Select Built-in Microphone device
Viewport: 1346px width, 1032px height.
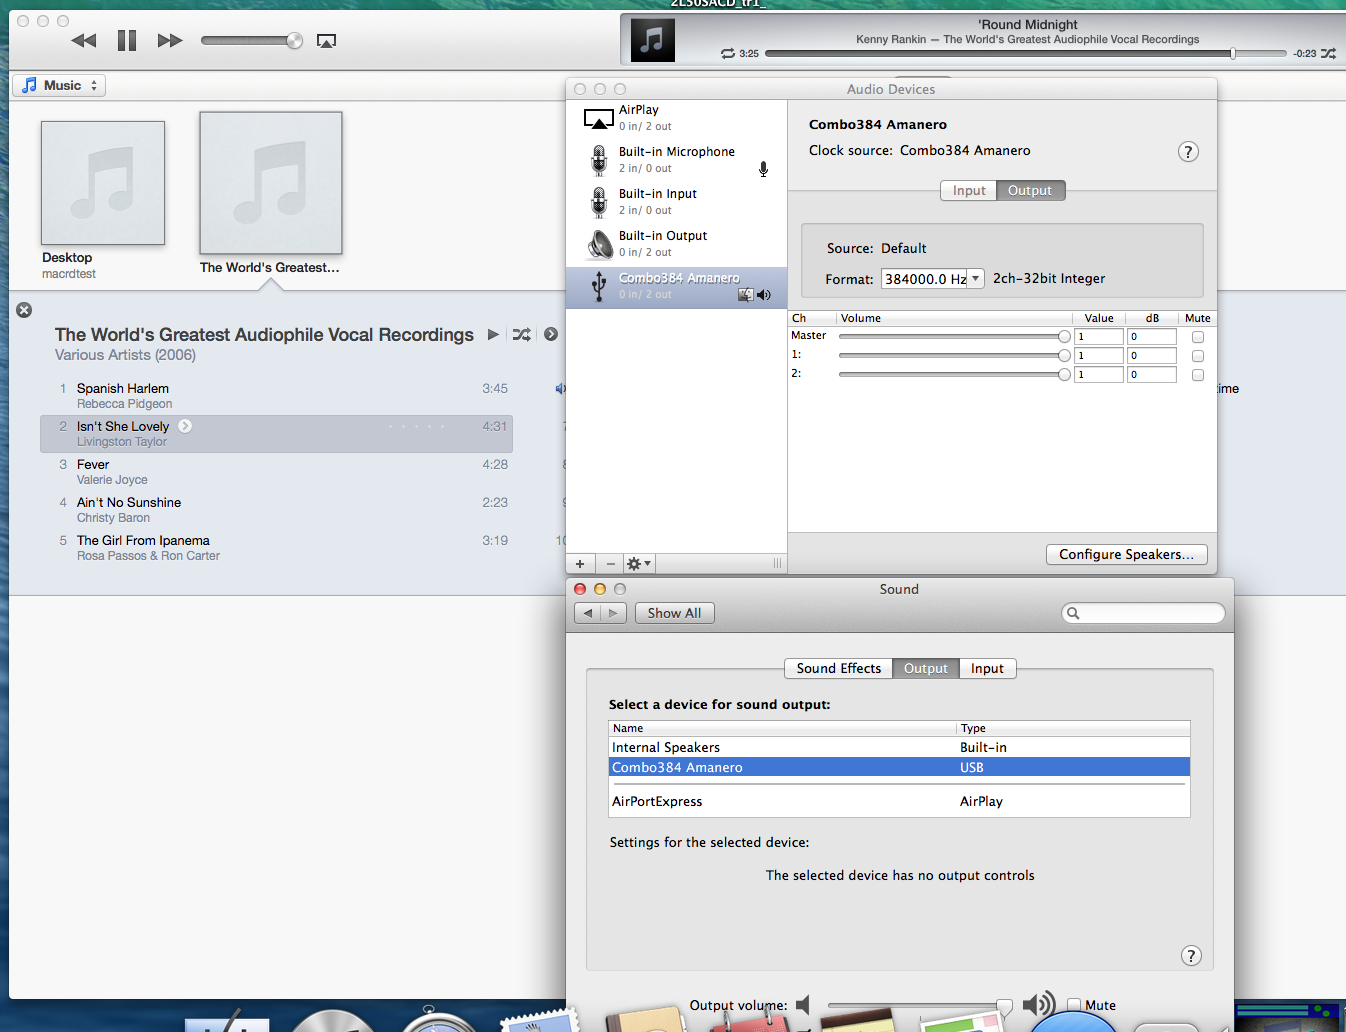(x=677, y=161)
